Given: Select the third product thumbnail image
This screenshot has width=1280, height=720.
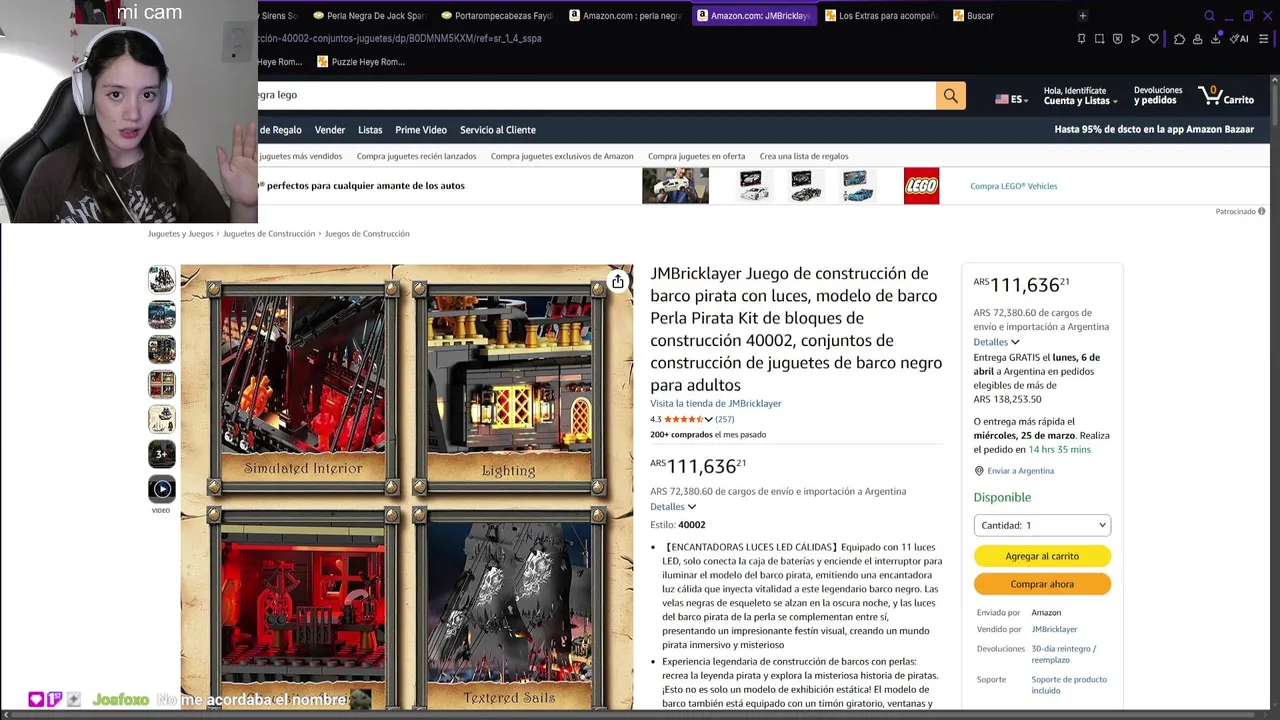Looking at the screenshot, I should [161, 349].
